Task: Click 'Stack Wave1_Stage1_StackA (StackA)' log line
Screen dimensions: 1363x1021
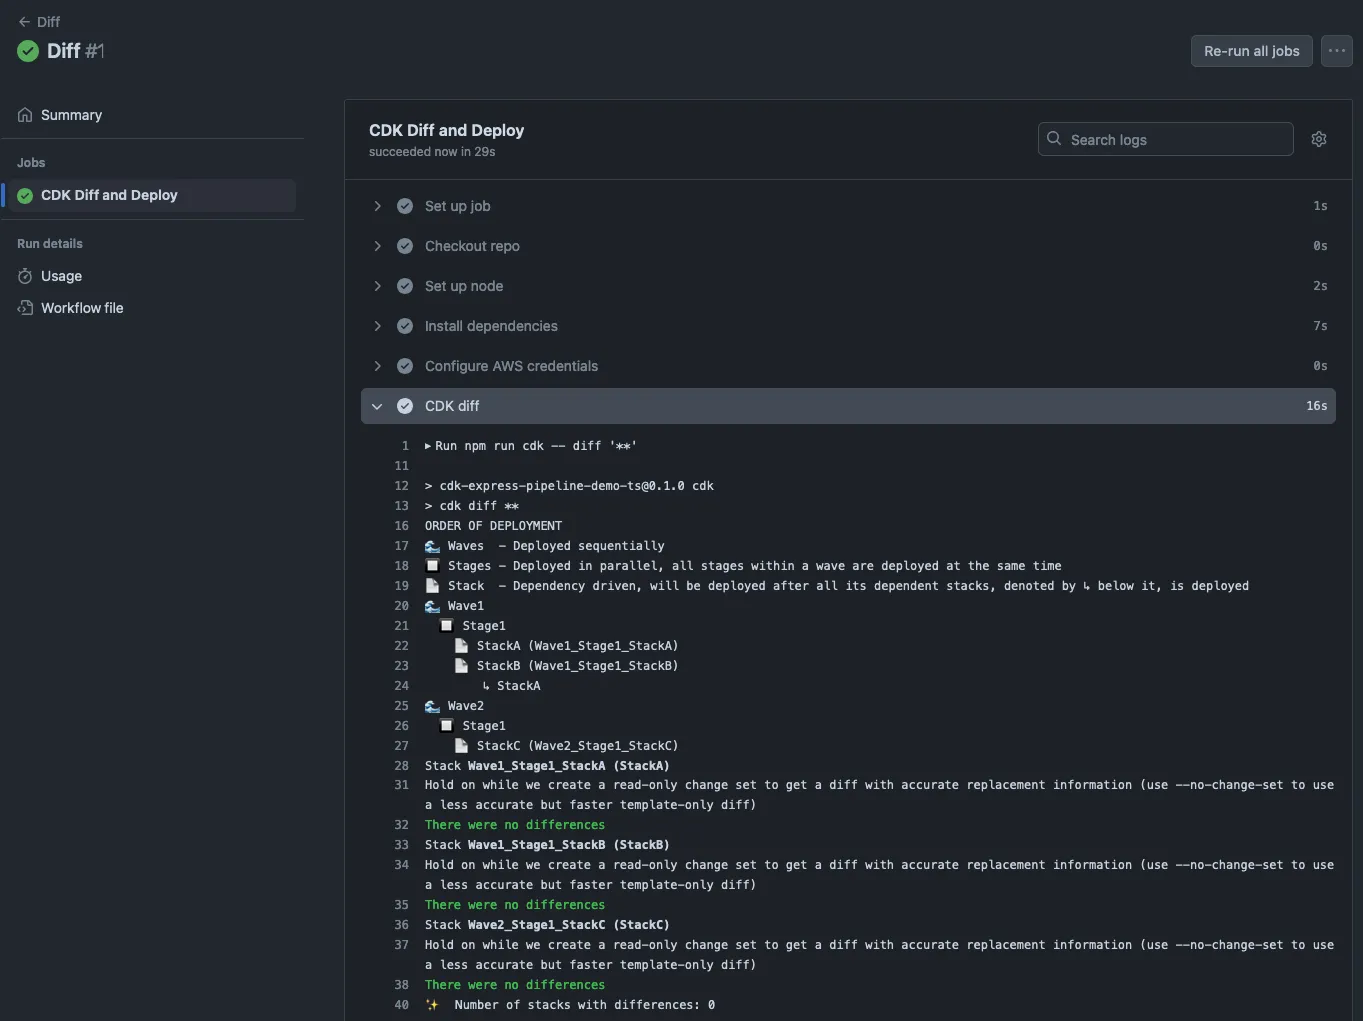Action: point(547,766)
